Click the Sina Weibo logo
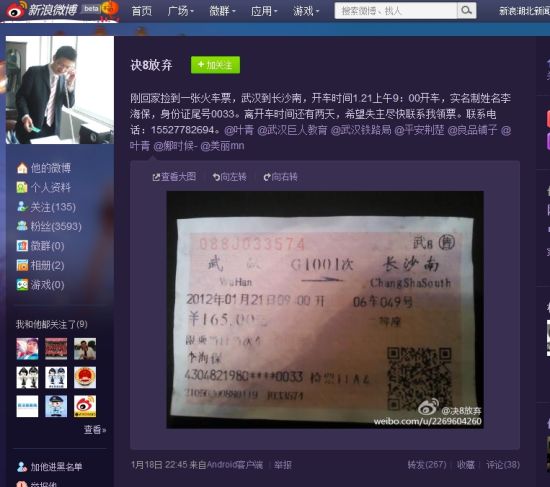Viewport: 550px width, 487px height. pos(42,10)
